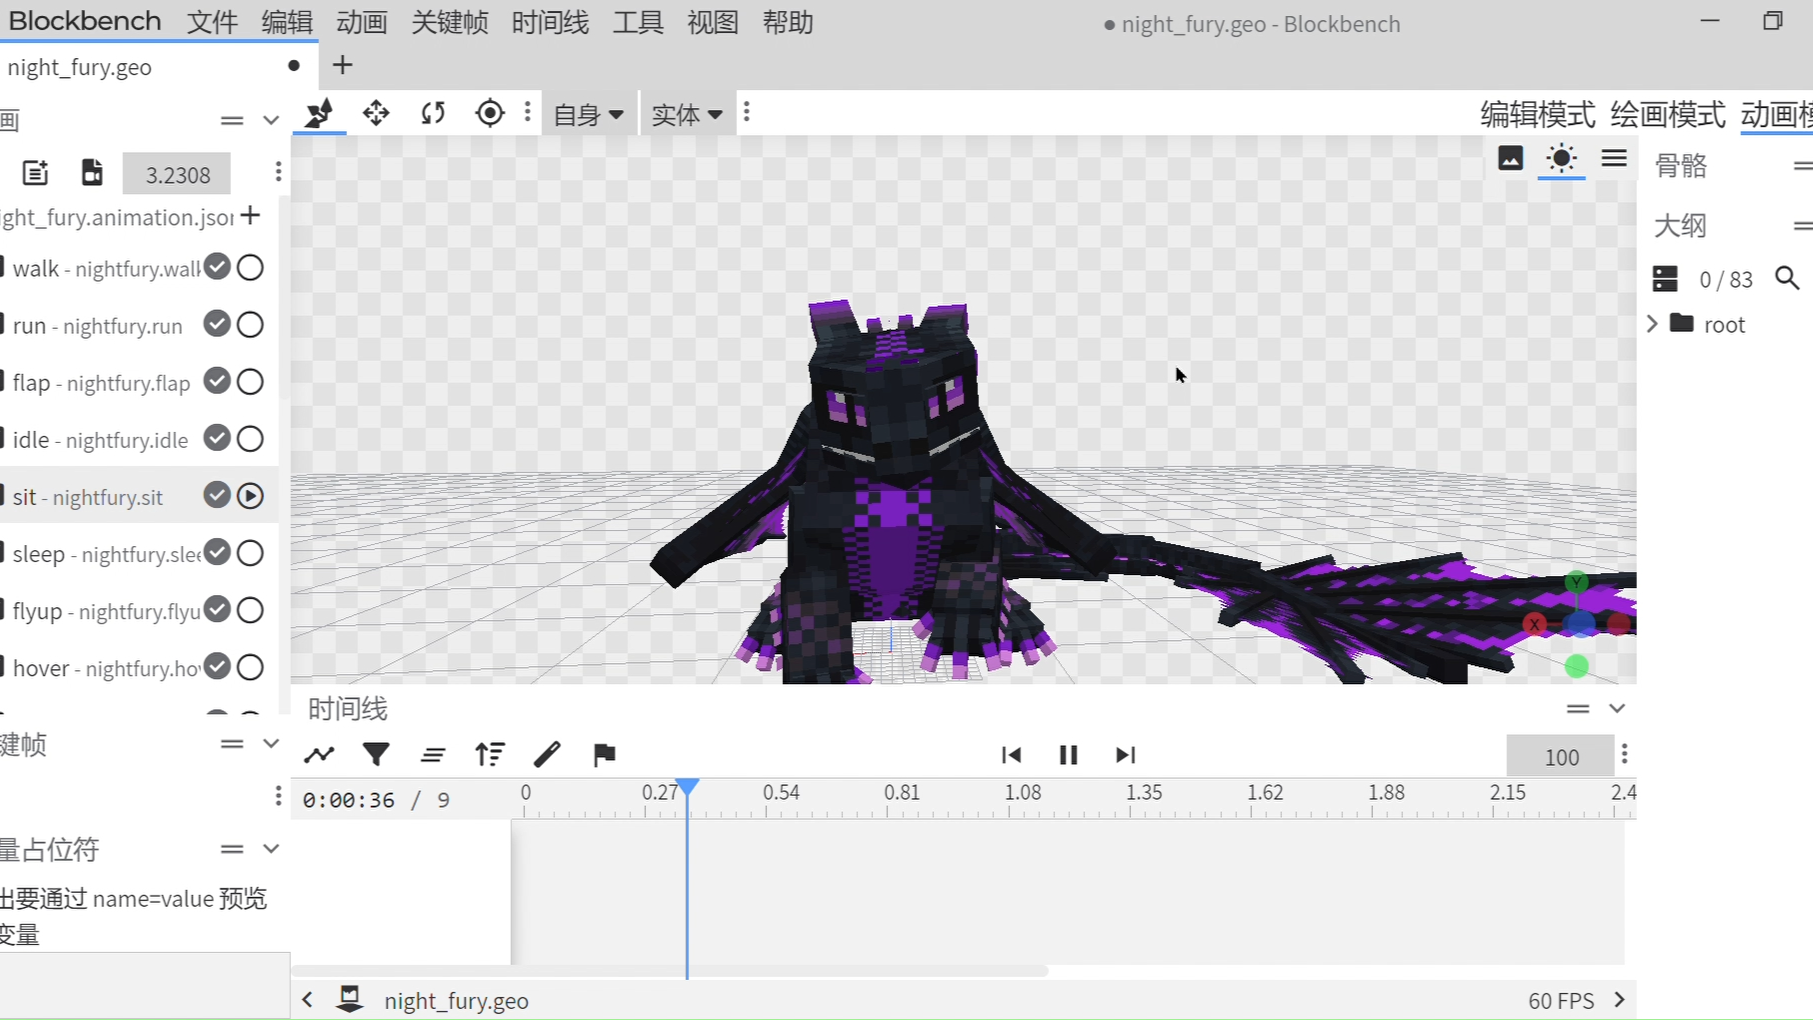Click timeline pencil edit icon

point(547,755)
